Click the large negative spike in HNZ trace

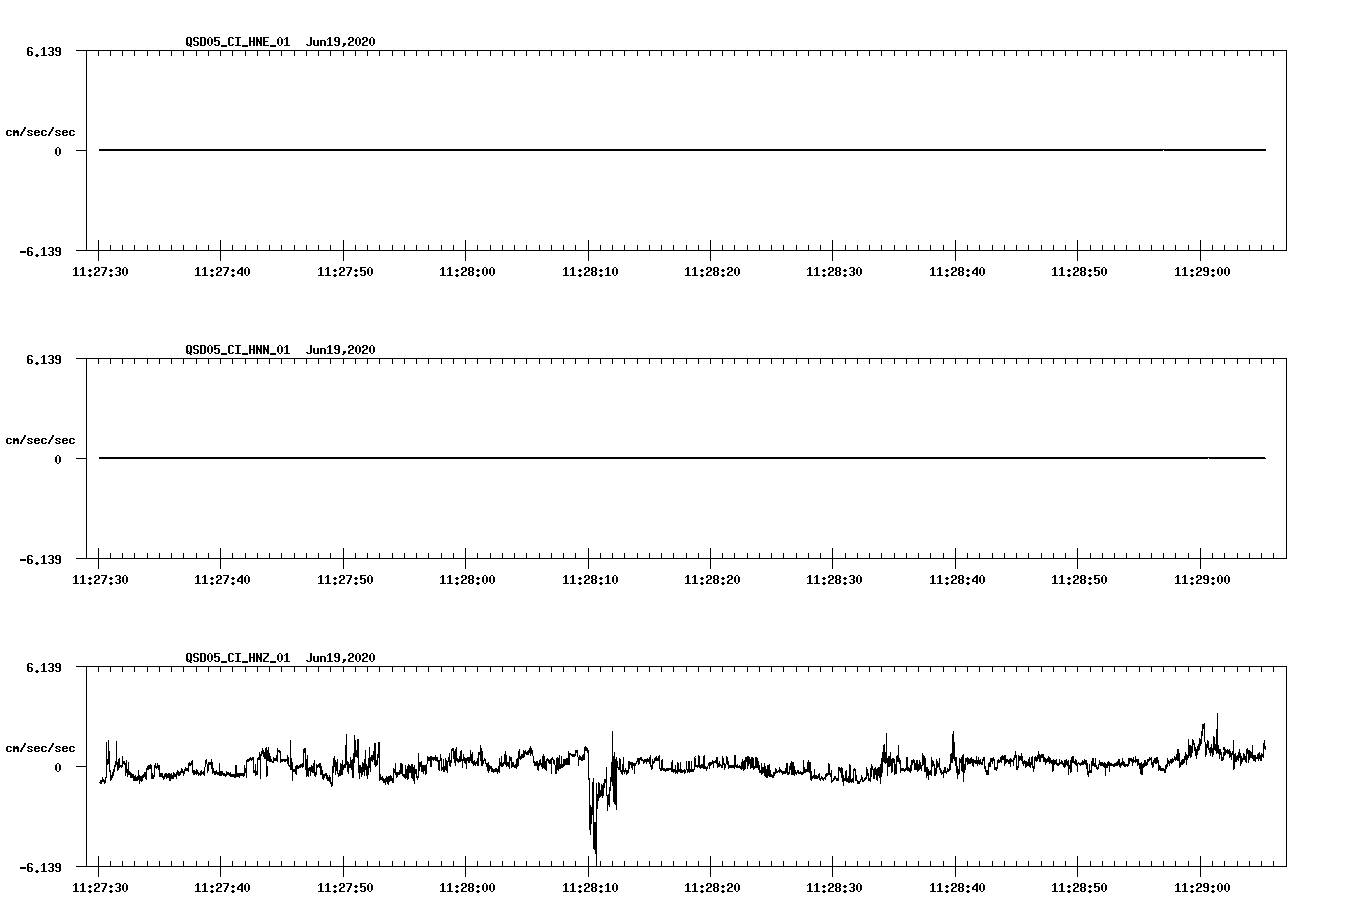[x=595, y=815]
